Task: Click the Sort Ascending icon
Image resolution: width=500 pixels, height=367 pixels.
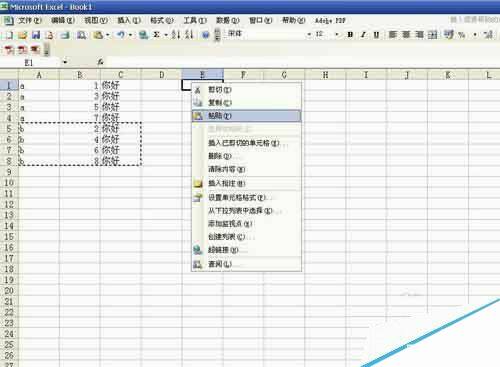Action: 176,35
